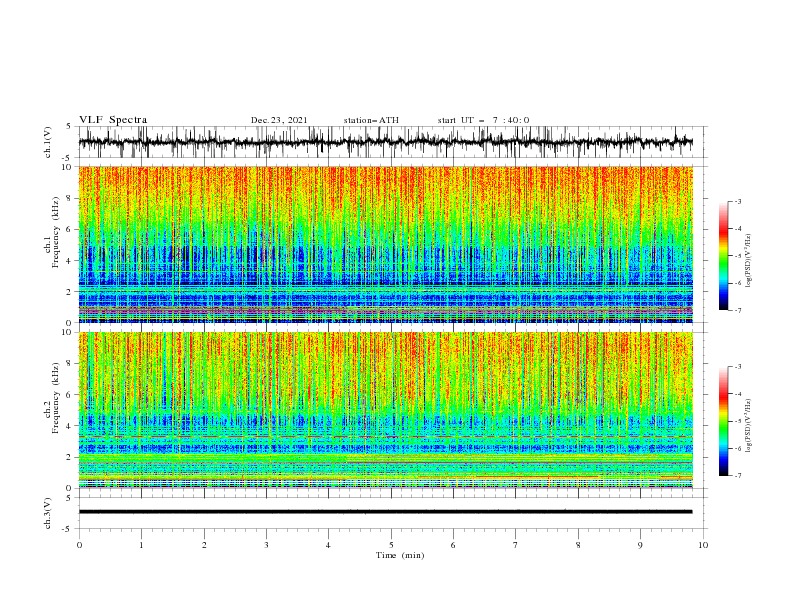This screenshot has height=612, width=792.
Task: Click the "-7" label on ch.2 color bar
Action: [737, 475]
